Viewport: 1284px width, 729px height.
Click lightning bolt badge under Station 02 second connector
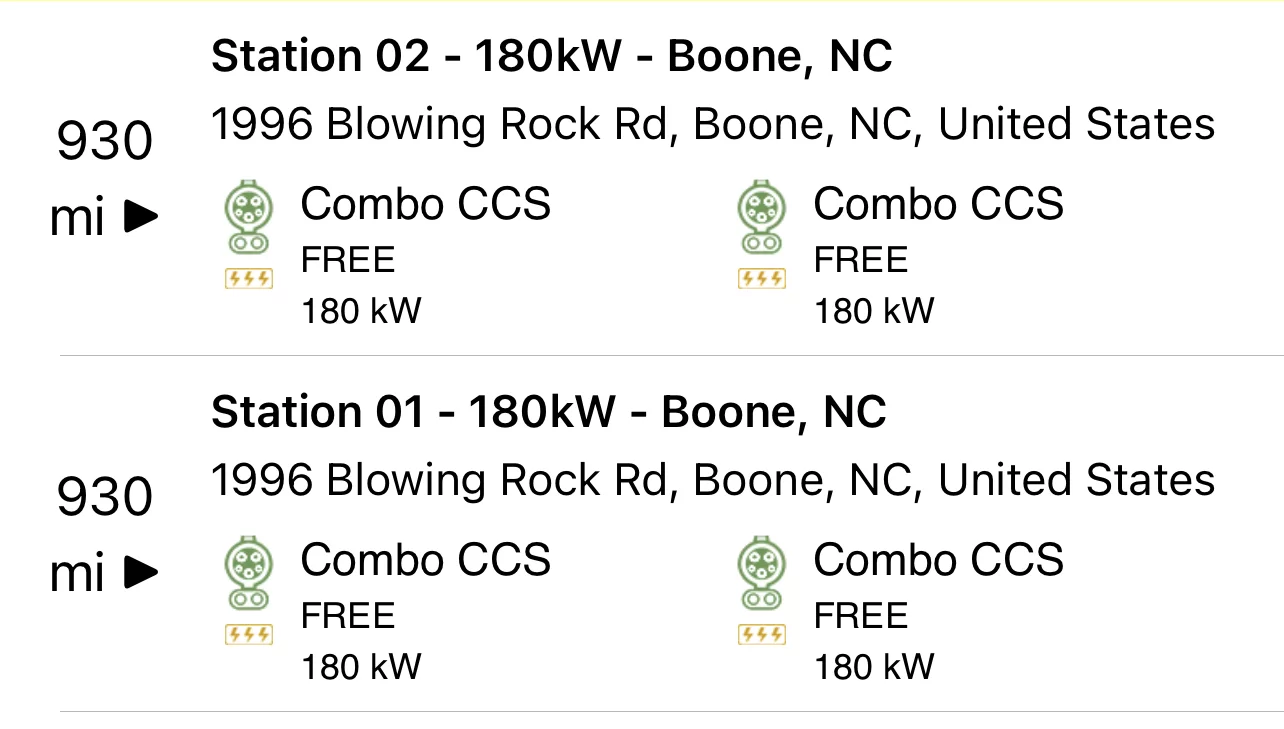762,279
